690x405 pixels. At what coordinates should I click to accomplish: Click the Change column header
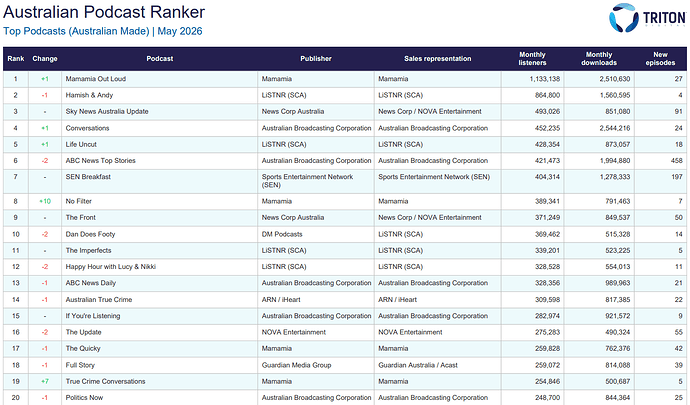pos(45,59)
